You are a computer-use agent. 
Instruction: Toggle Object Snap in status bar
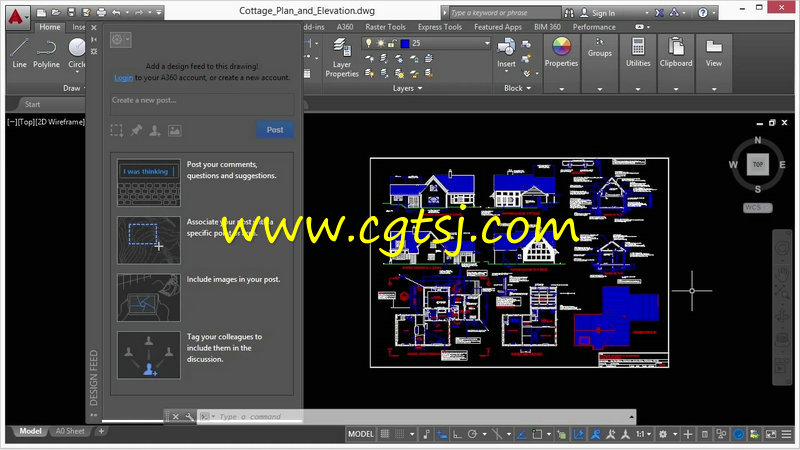pos(537,434)
